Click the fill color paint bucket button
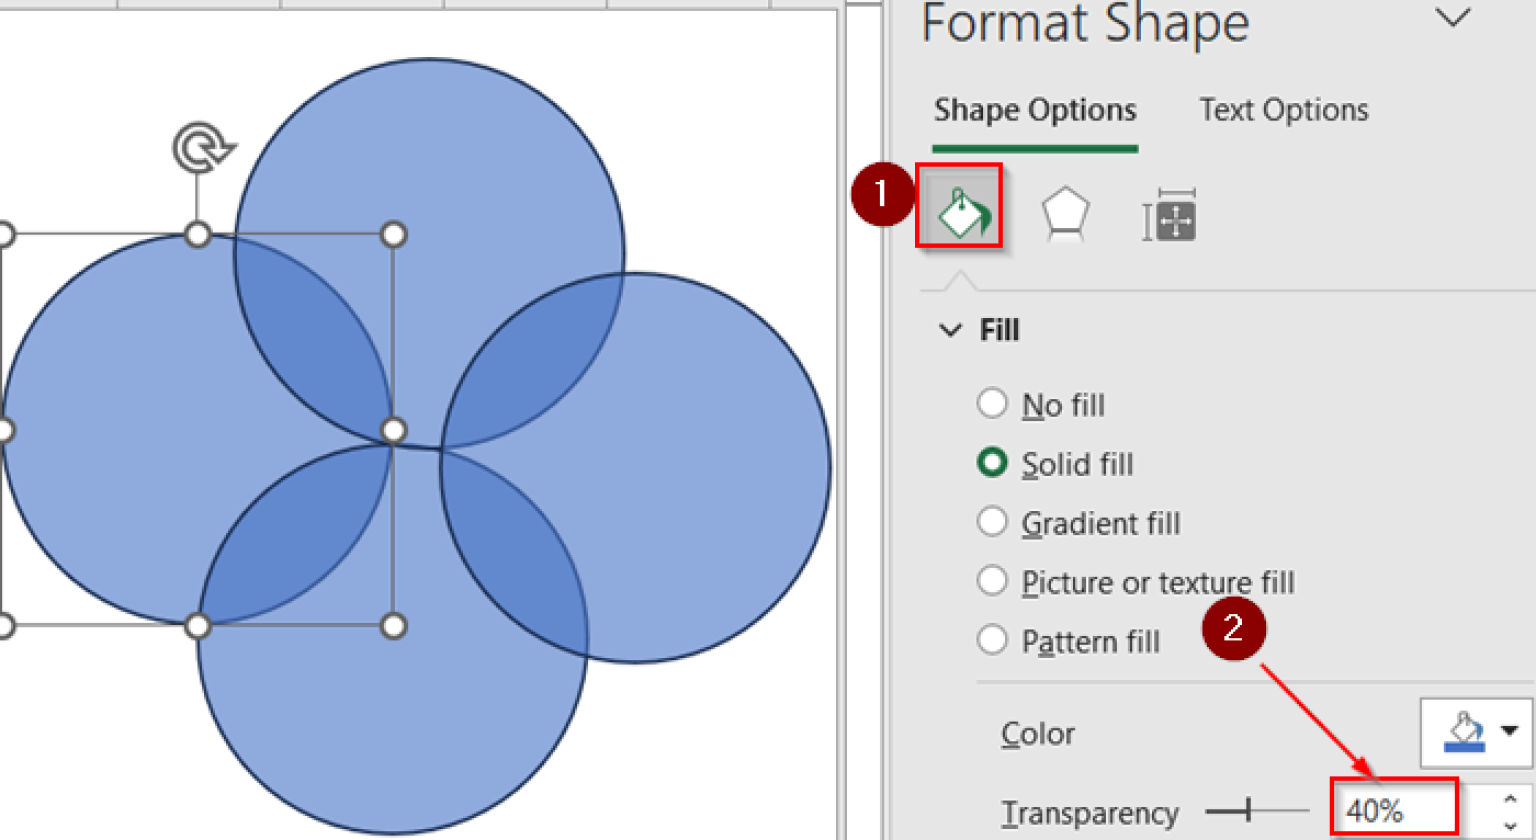This screenshot has height=840, width=1536. [1464, 732]
